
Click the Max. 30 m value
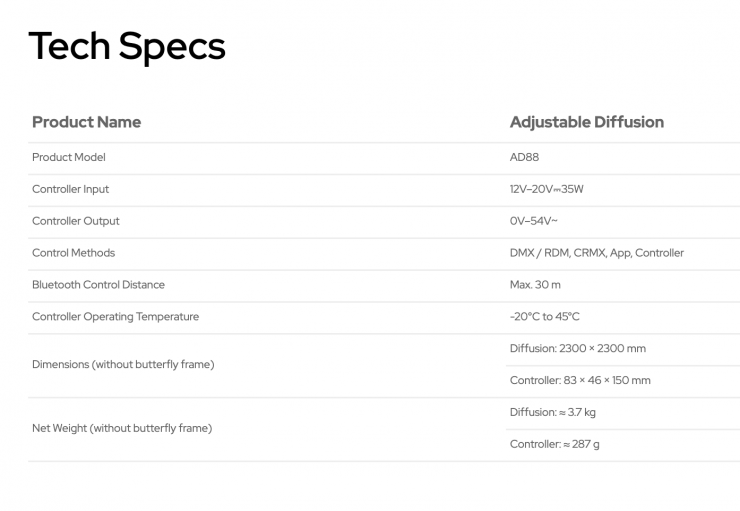point(535,285)
